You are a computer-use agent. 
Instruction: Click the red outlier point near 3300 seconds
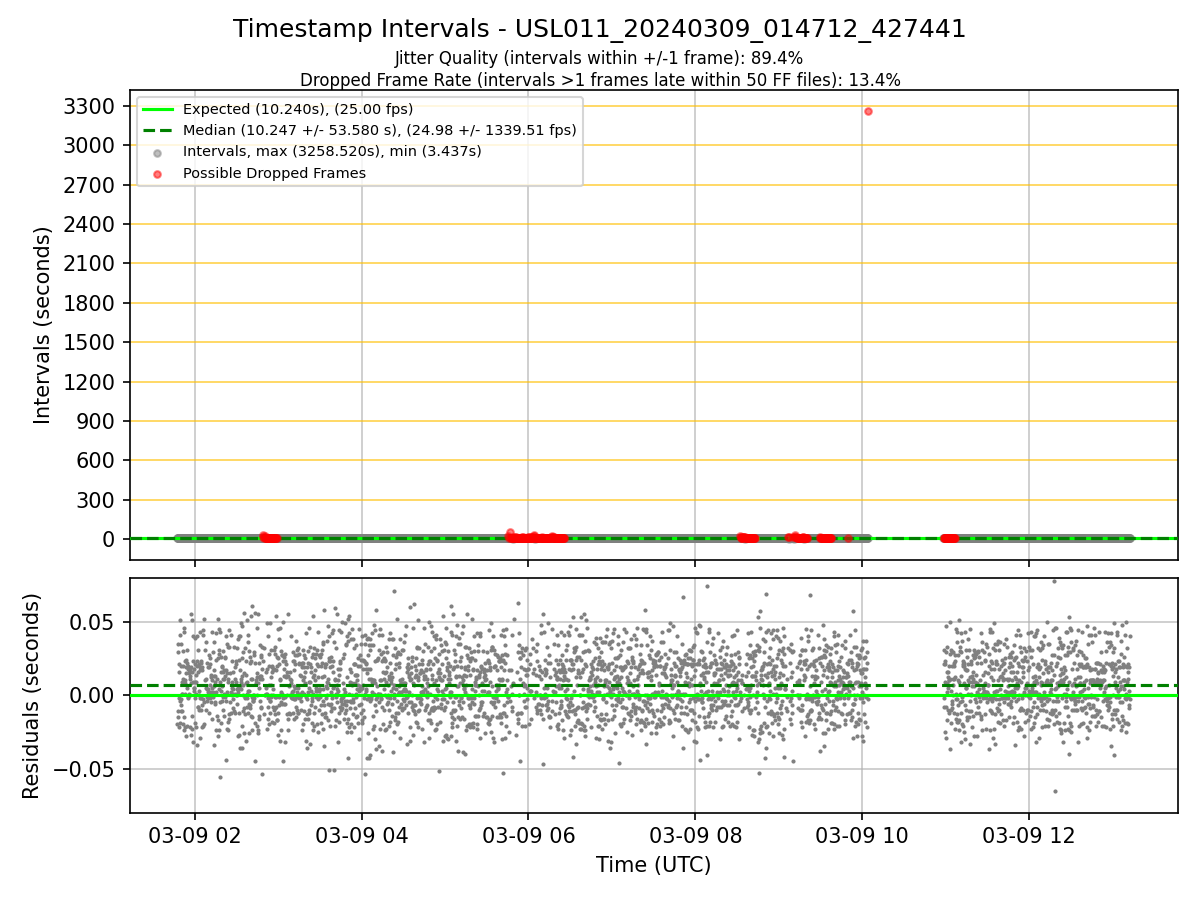[x=868, y=111]
